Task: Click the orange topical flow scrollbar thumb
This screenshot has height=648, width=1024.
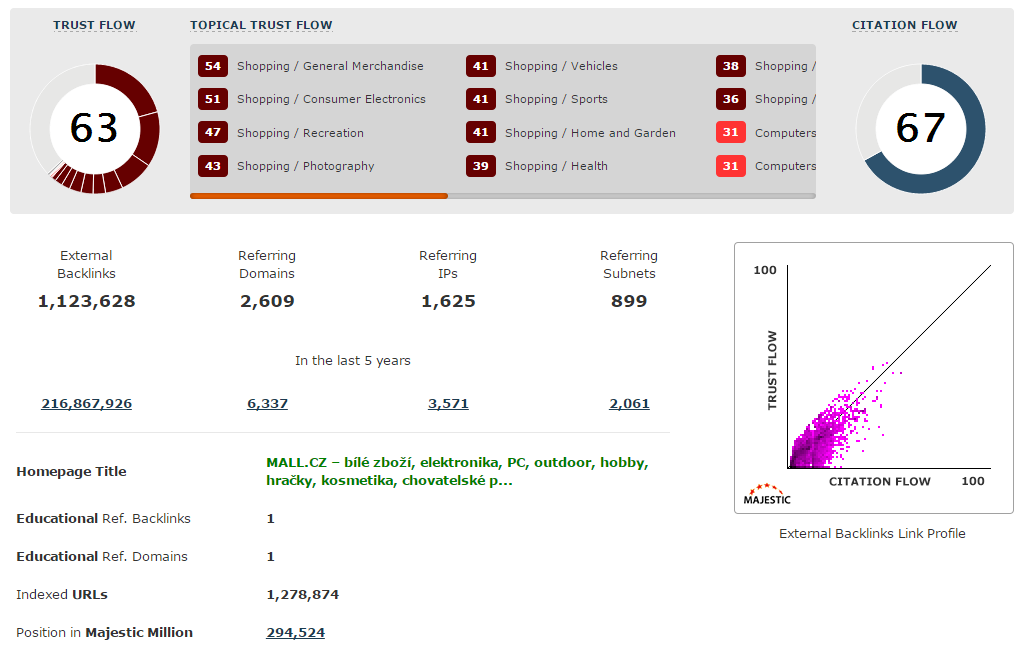Action: tap(319, 196)
